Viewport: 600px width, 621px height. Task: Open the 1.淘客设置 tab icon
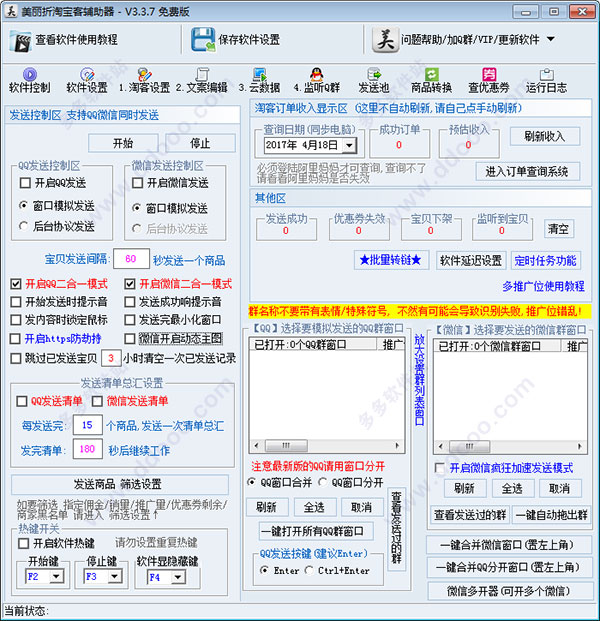click(x=144, y=74)
